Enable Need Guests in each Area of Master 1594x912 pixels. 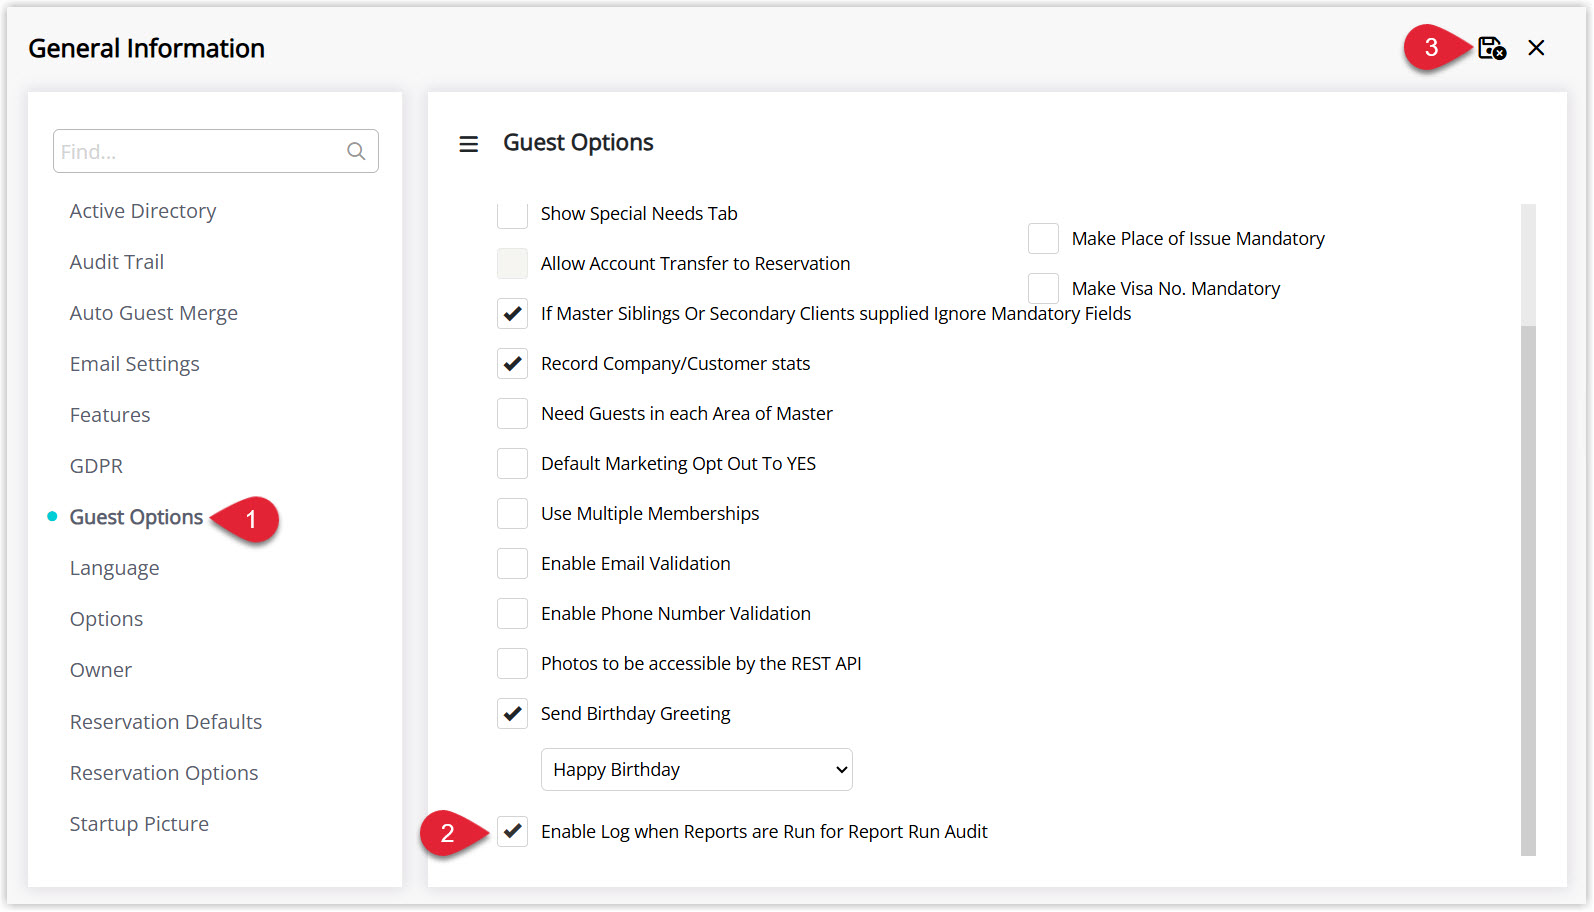[x=513, y=413]
